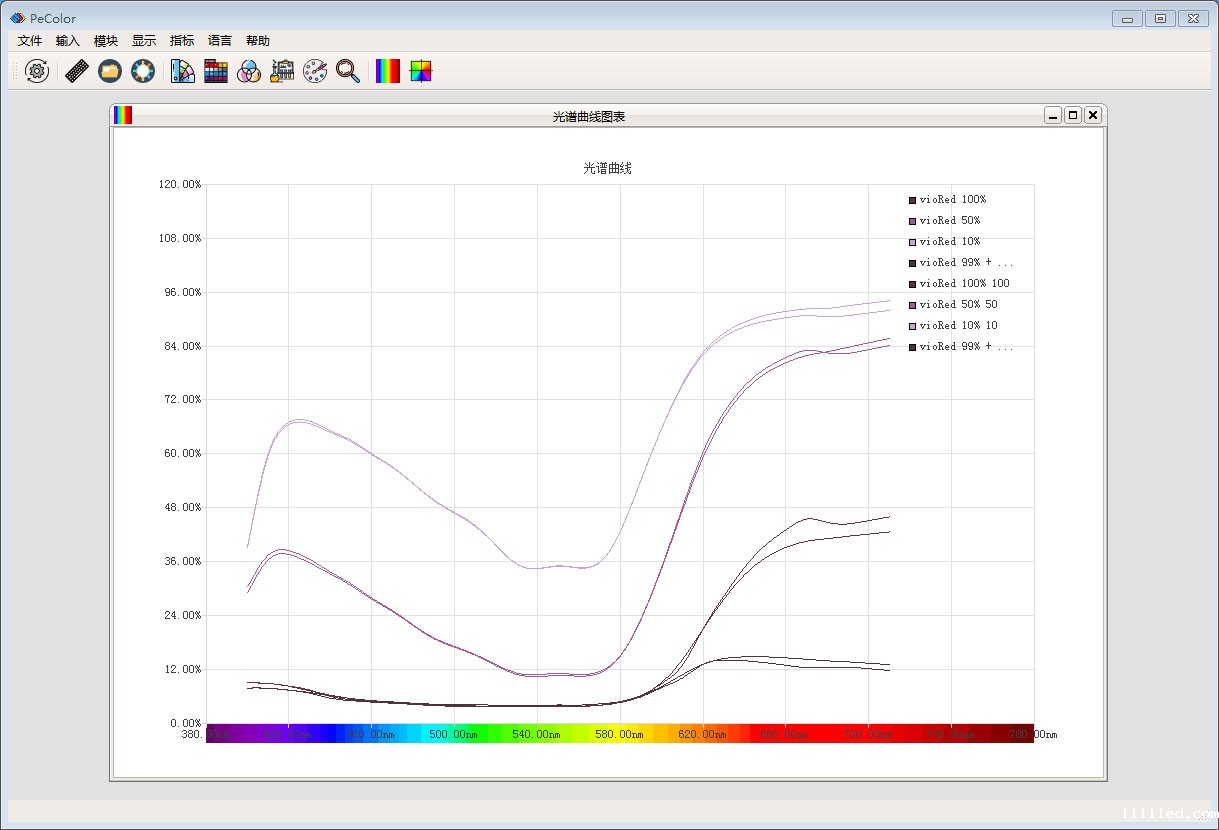The width and height of the screenshot is (1219, 830).
Task: Click the vioRed 50% 50 legend label
Action: [x=958, y=305]
